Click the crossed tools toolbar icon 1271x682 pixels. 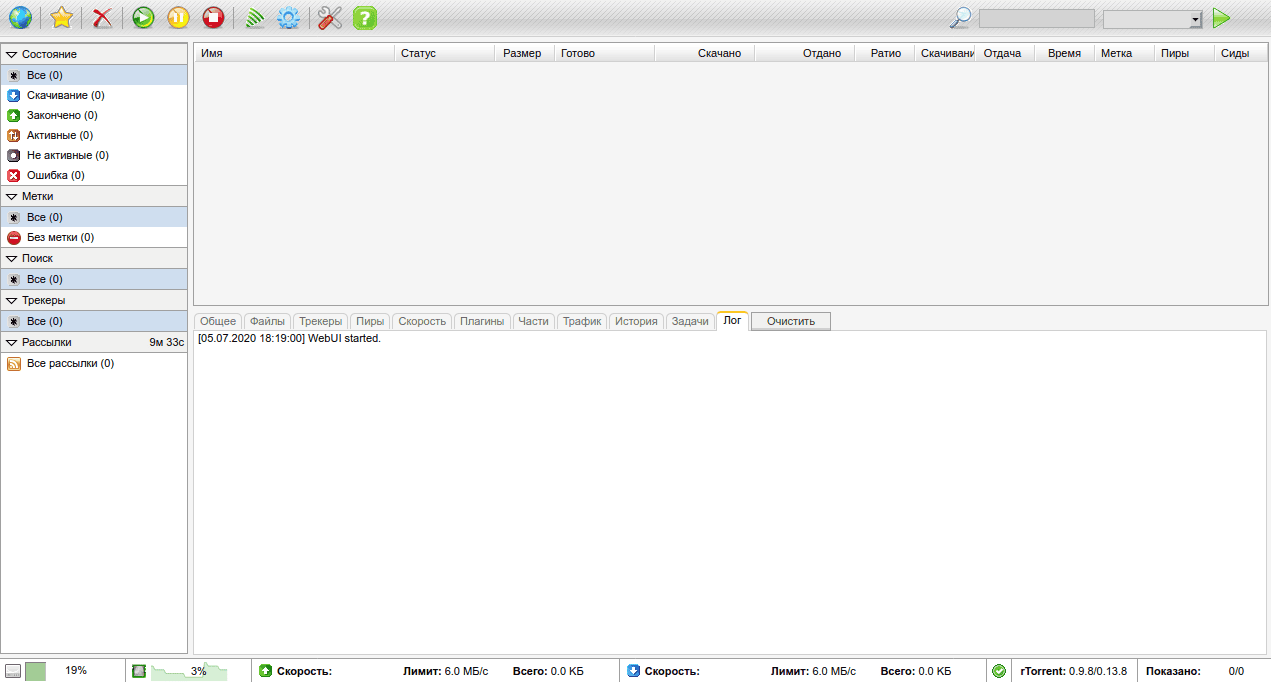330,17
